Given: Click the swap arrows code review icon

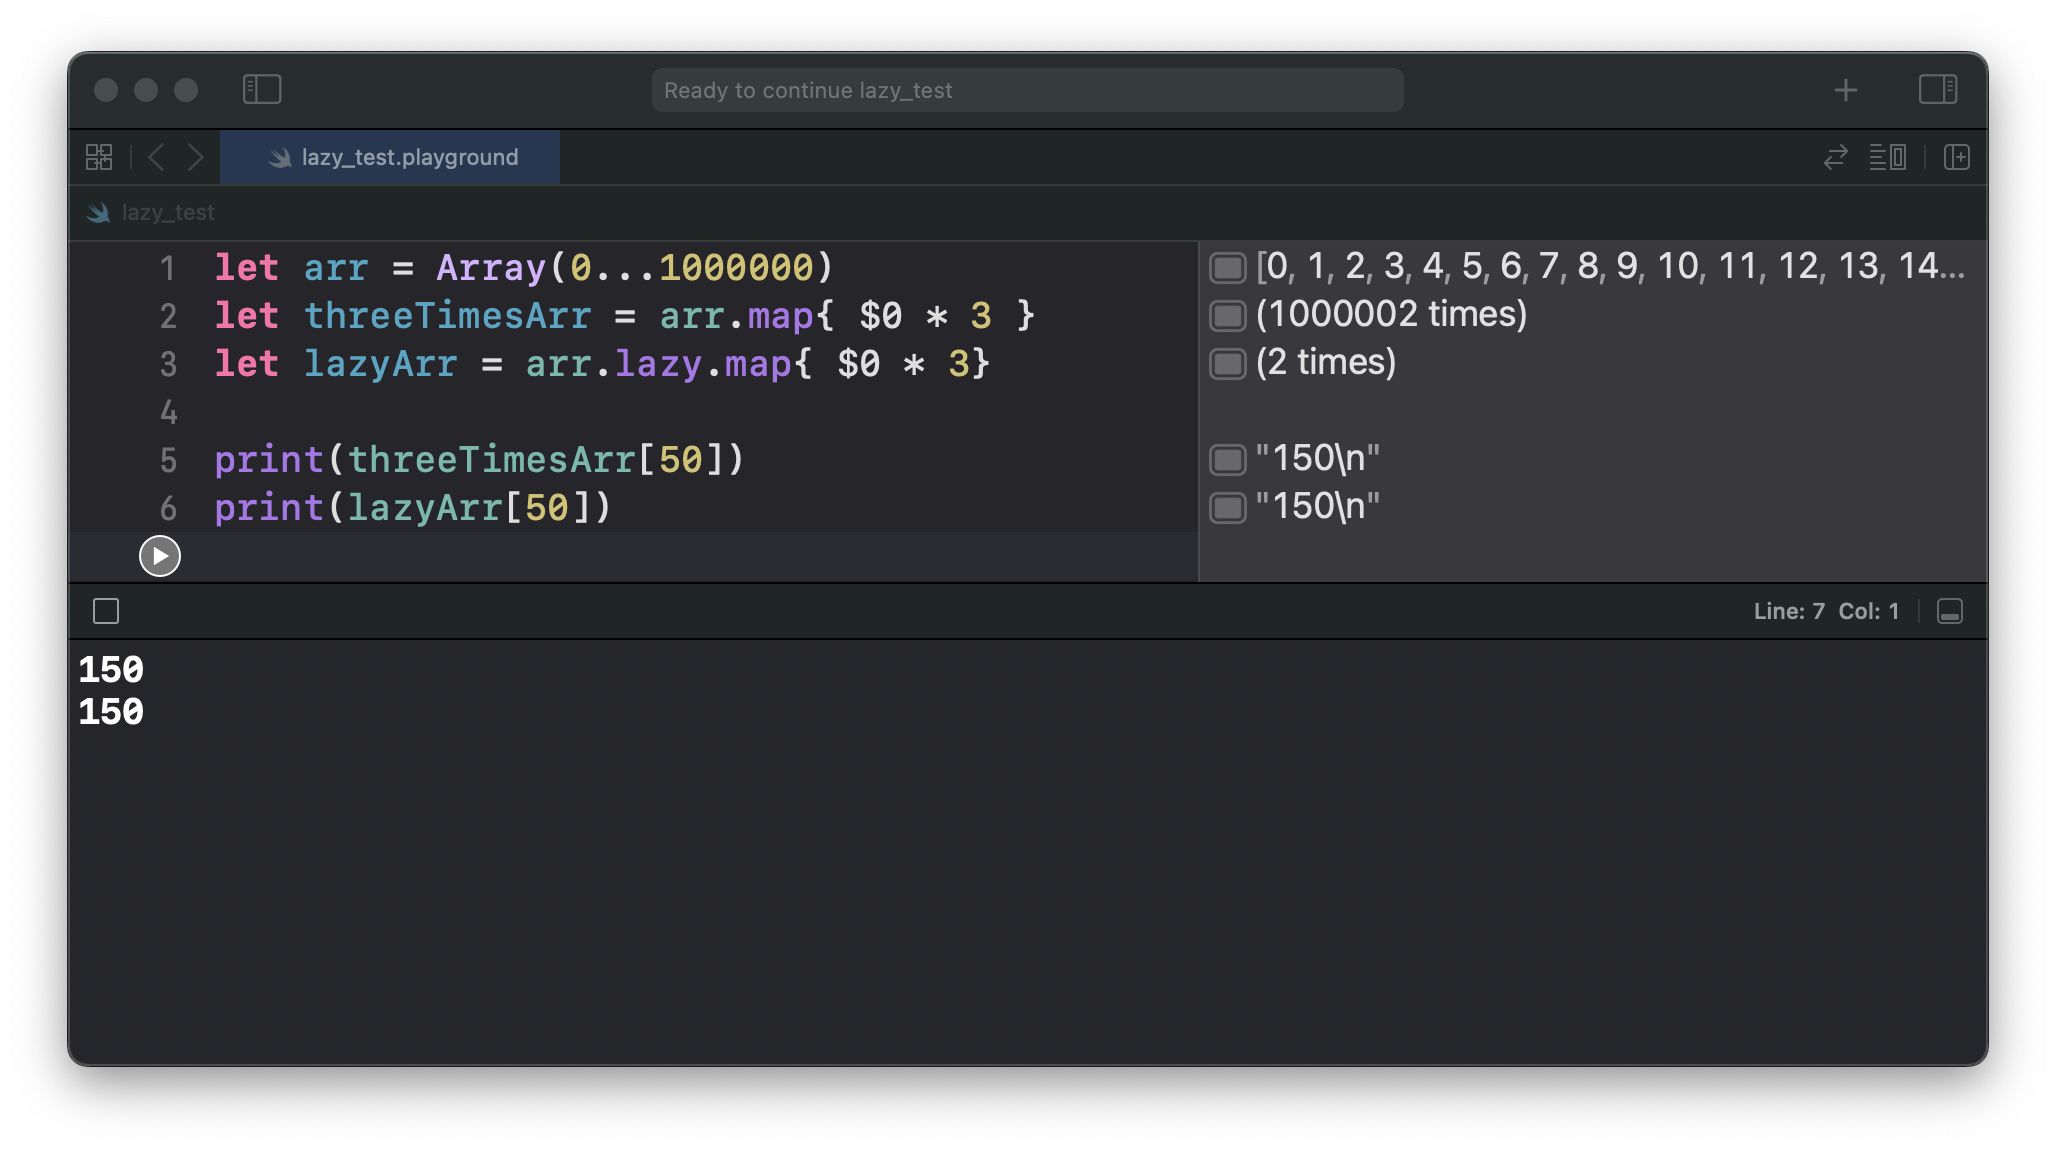Looking at the screenshot, I should [x=1835, y=158].
